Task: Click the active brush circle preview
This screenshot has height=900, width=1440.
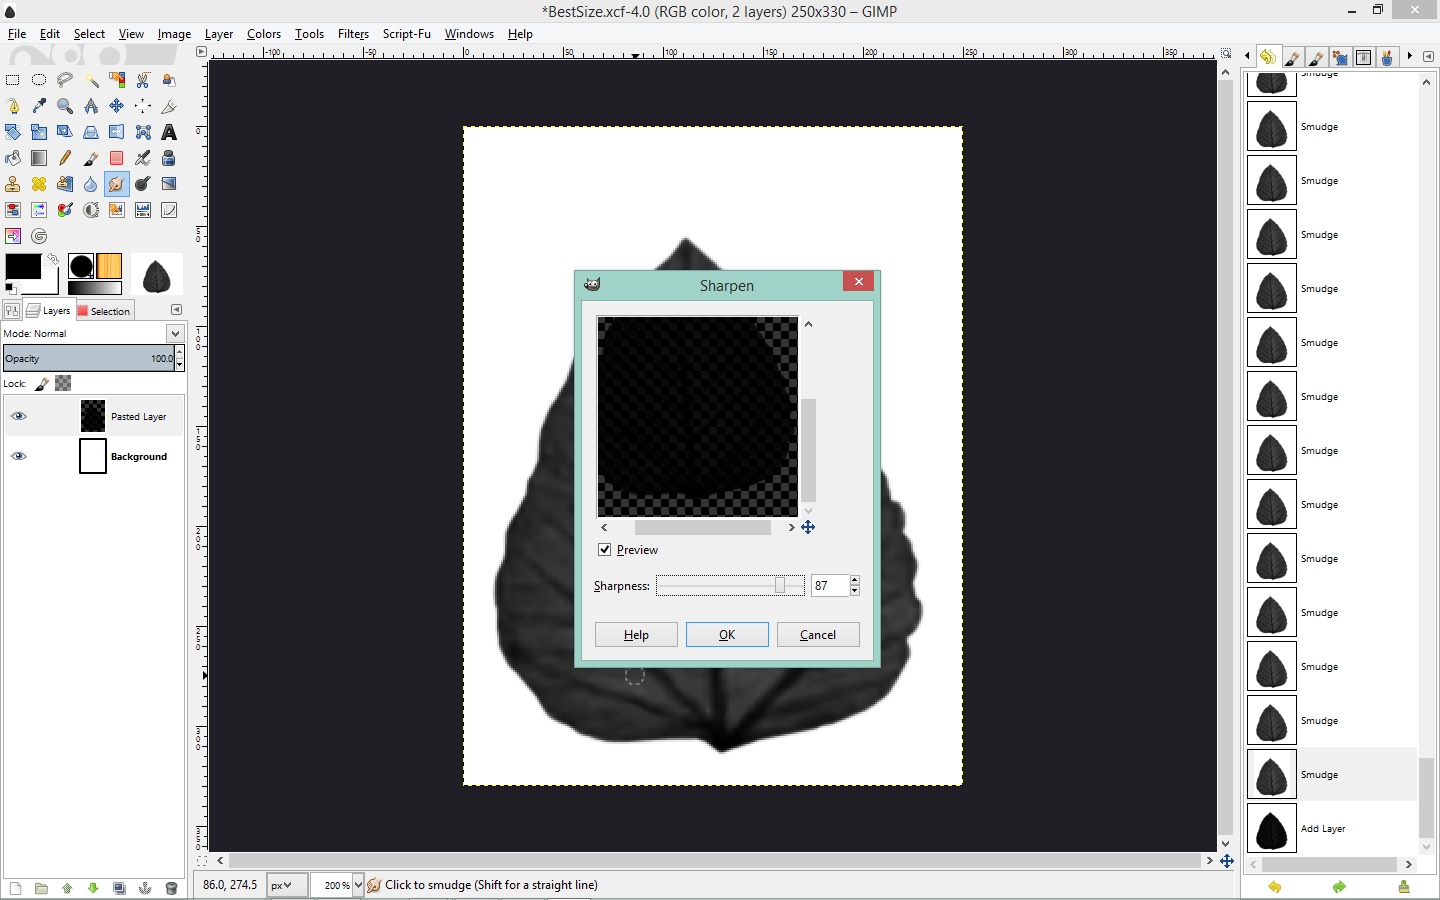Action: 81,266
